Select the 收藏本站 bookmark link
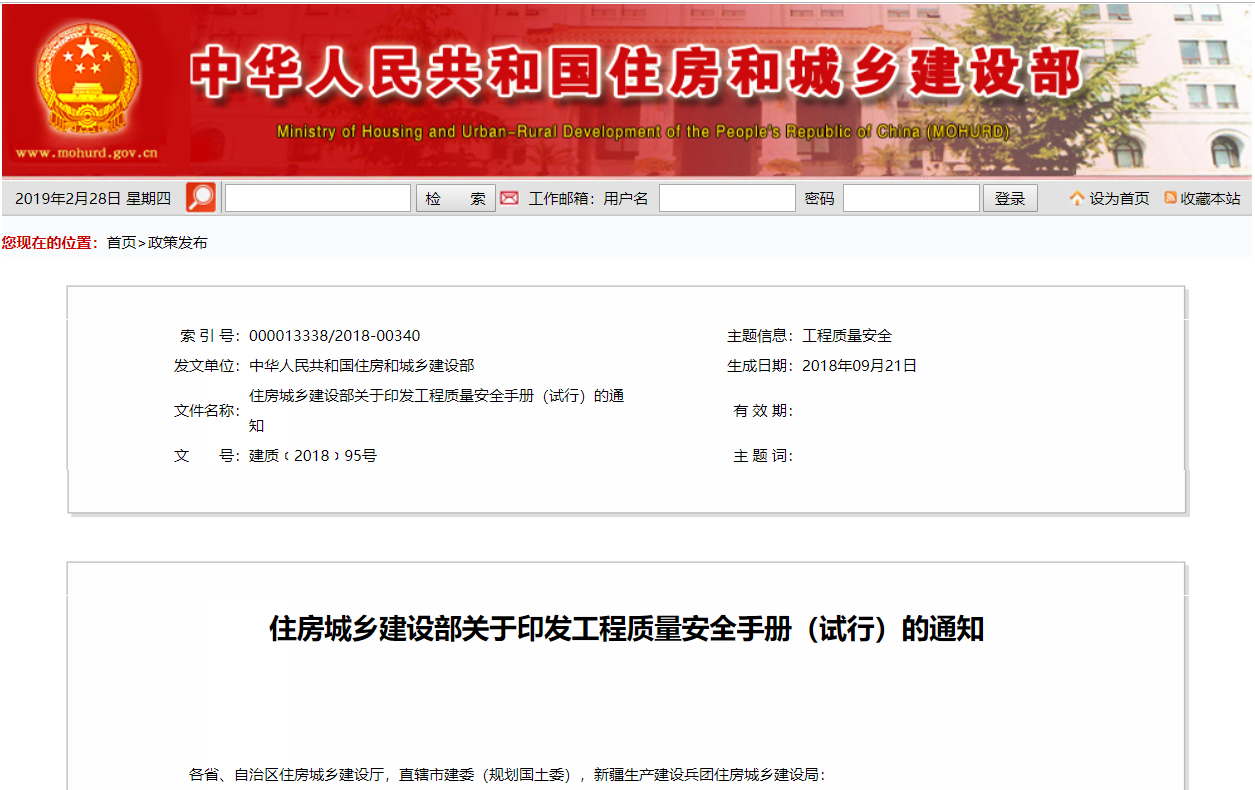Viewport: 1255px width, 790px height. 1210,199
